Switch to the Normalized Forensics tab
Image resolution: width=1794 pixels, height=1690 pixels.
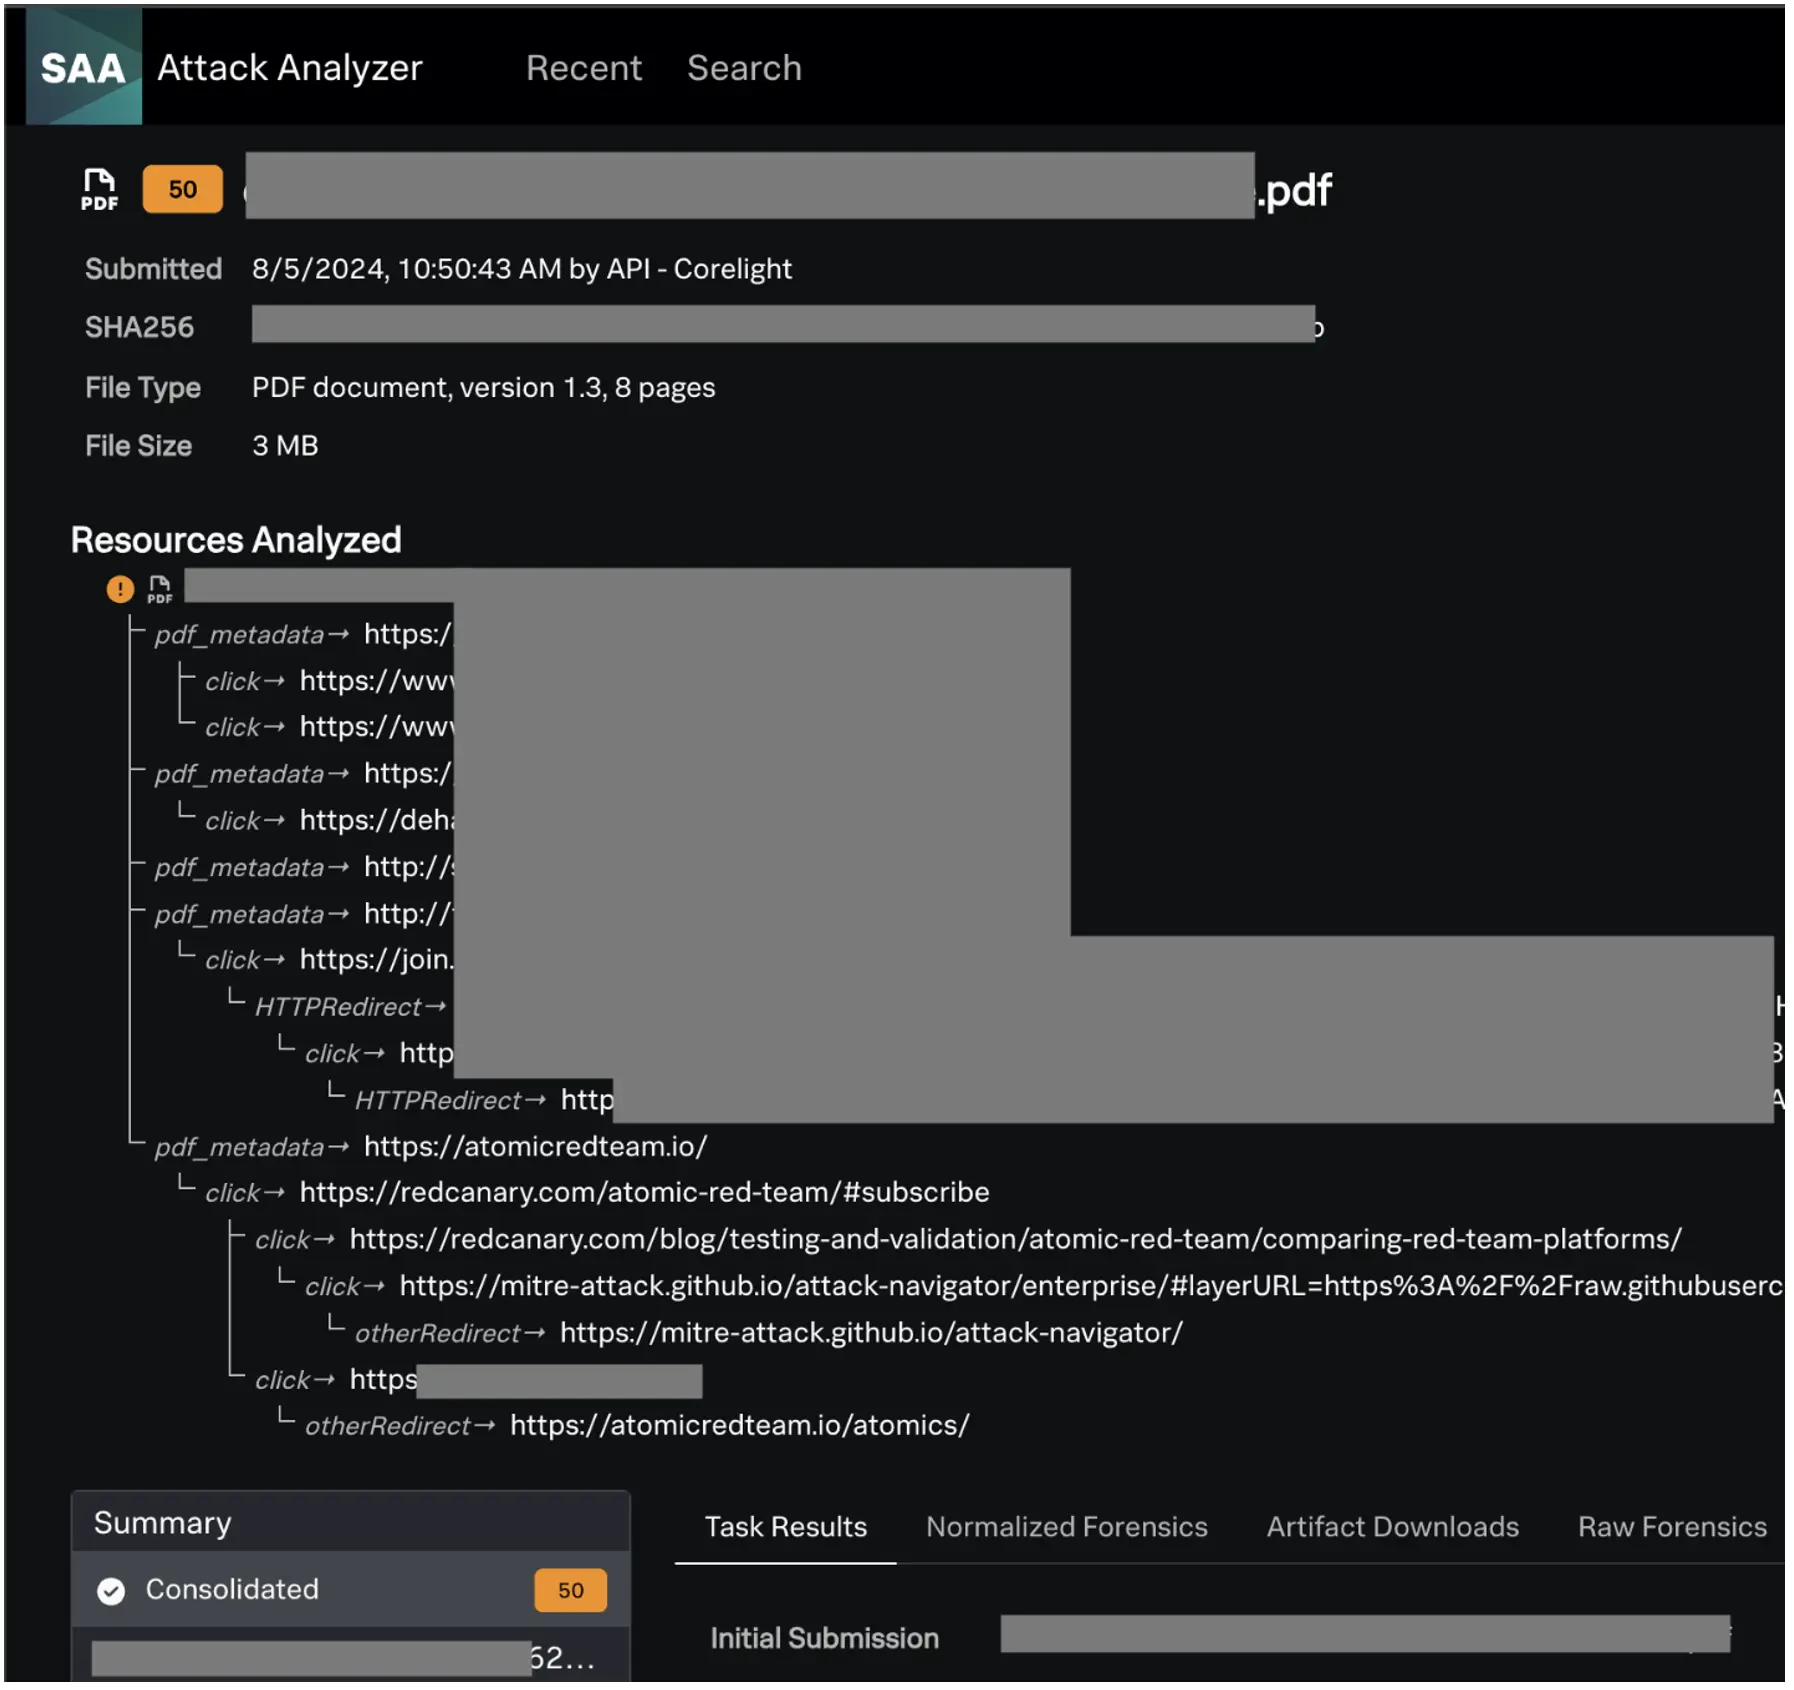point(1066,1526)
